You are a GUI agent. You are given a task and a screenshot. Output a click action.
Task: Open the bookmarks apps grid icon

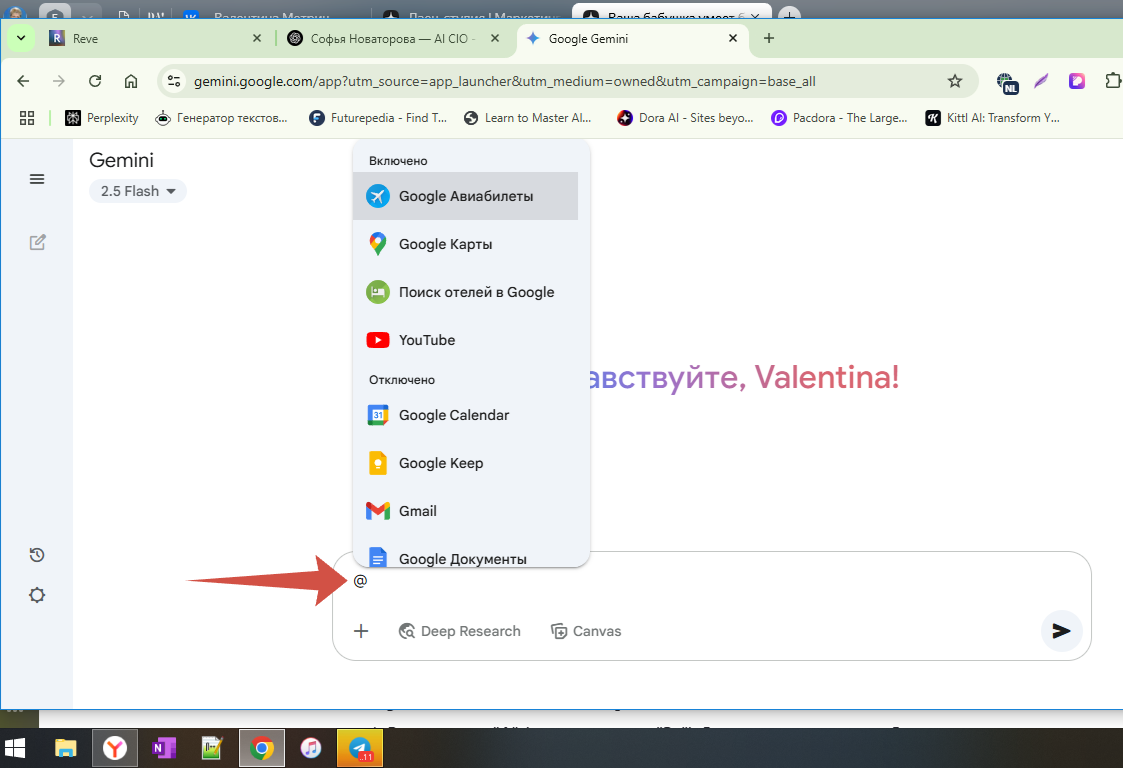pyautogui.click(x=26, y=117)
